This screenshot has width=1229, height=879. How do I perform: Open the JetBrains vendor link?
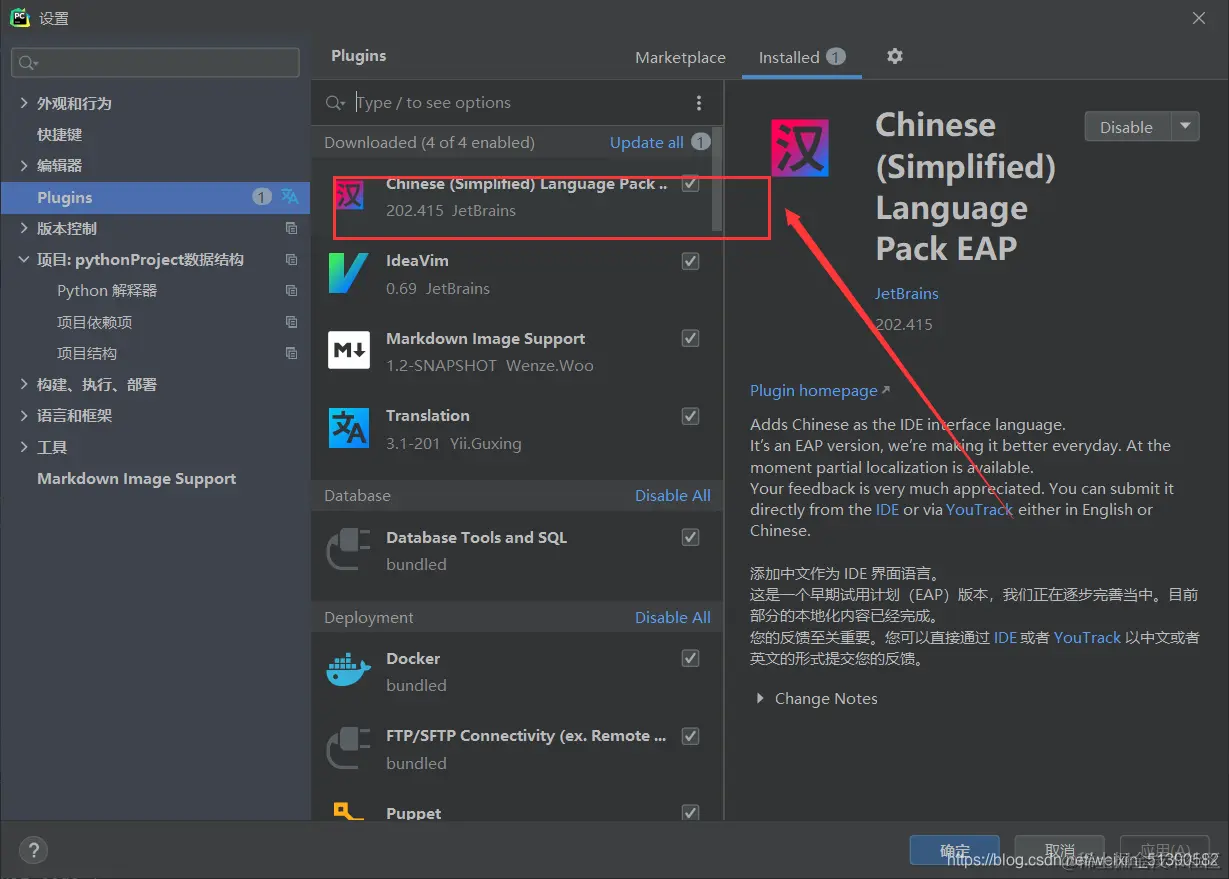[x=907, y=293]
